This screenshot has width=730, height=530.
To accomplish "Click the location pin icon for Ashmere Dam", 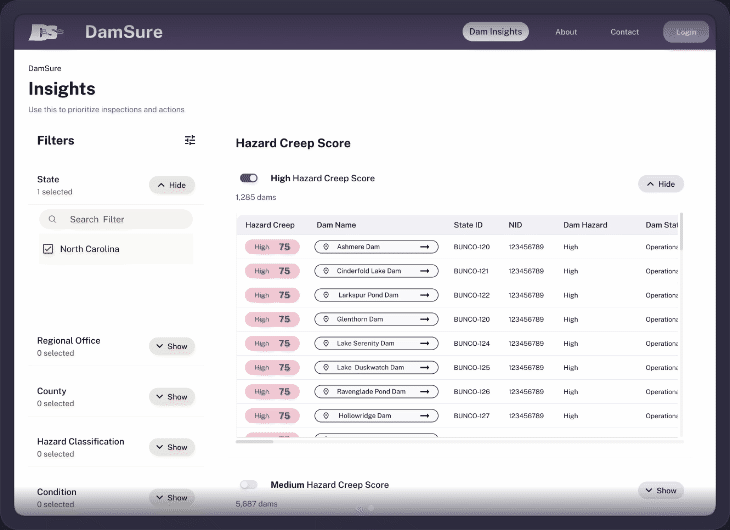I will click(x=326, y=246).
